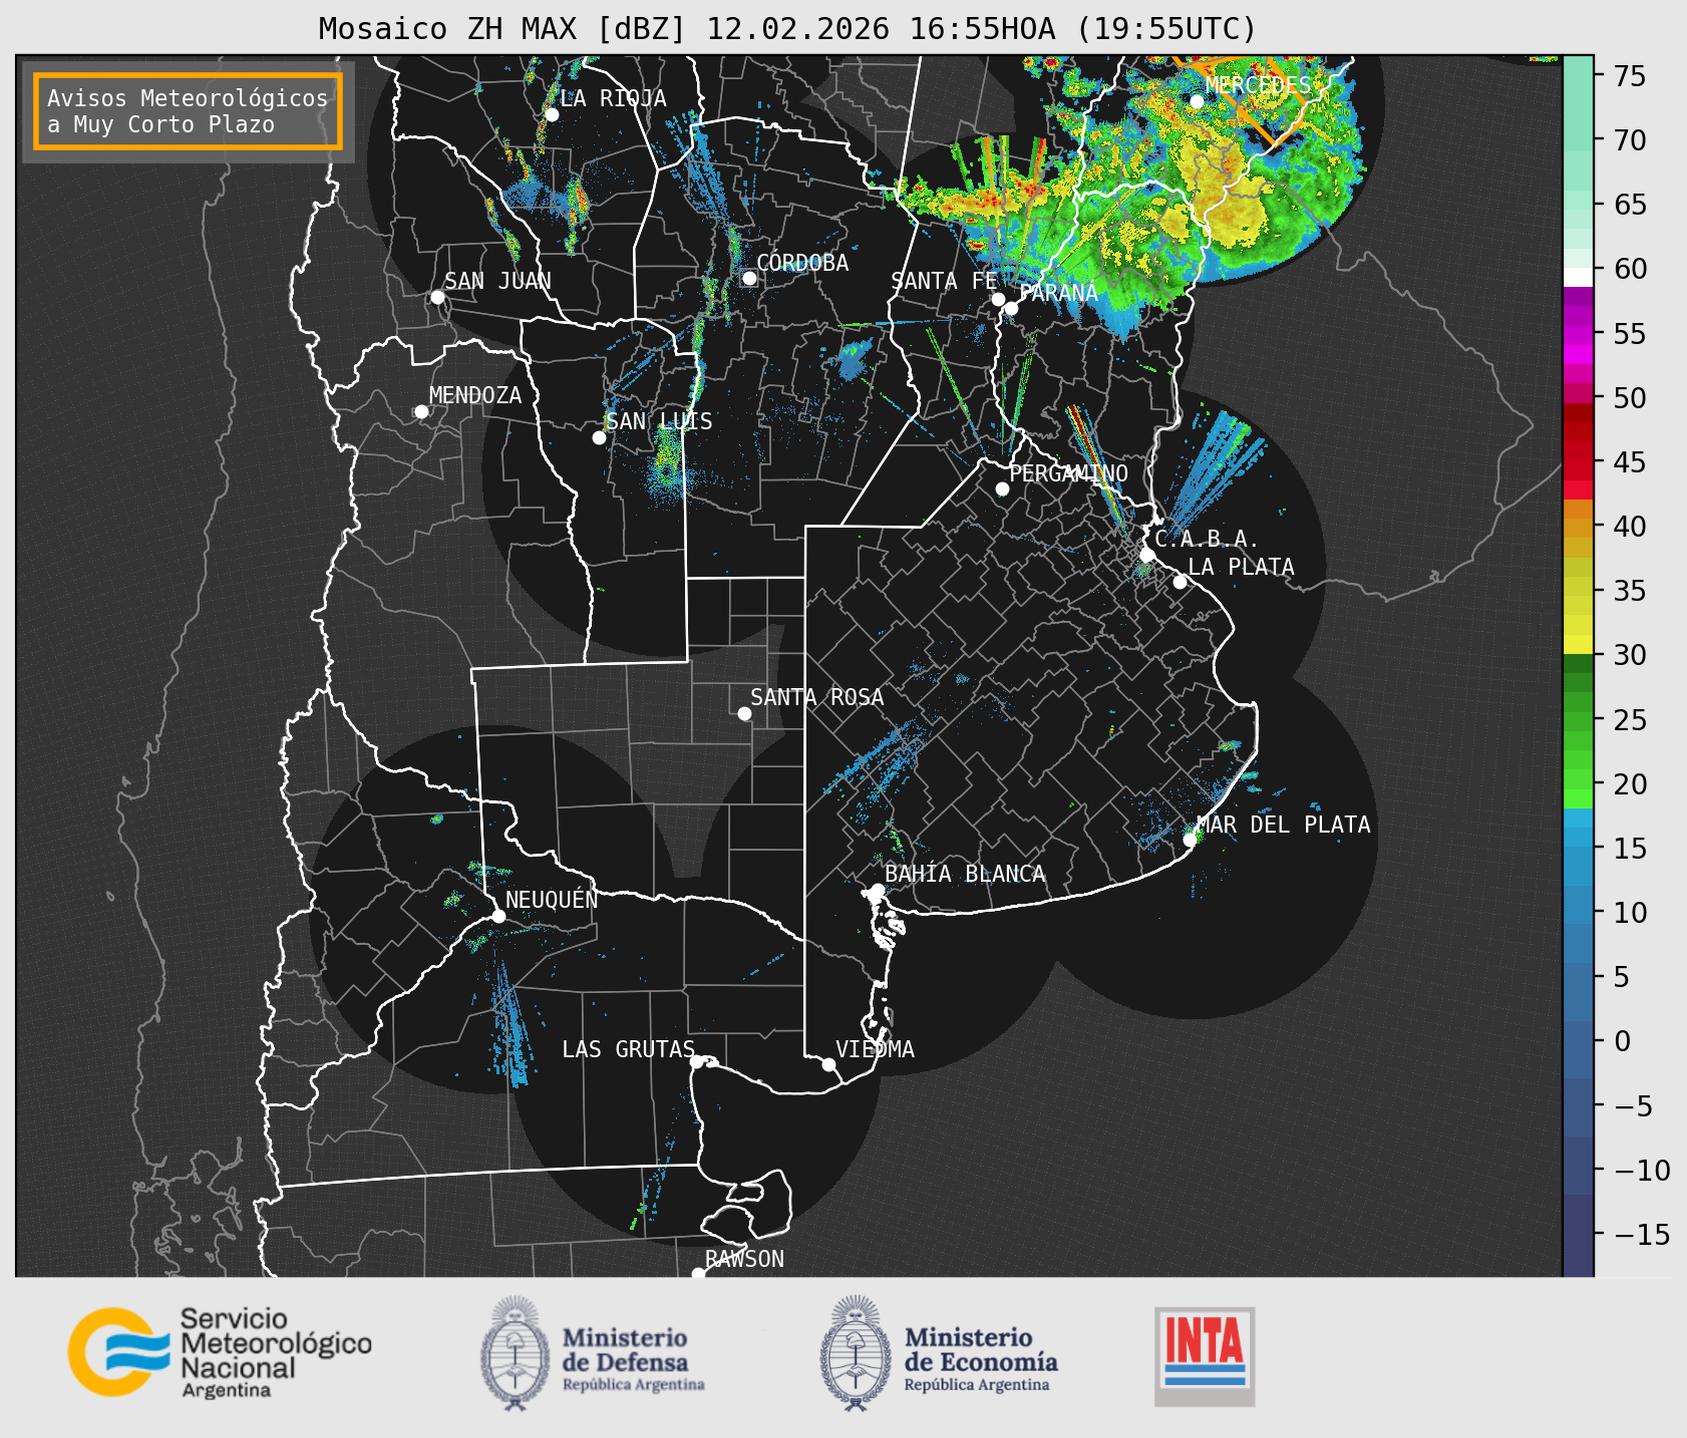Click the Ministerio de Economía emblem
Image resolution: width=1687 pixels, height=1438 pixels.
[x=855, y=1353]
